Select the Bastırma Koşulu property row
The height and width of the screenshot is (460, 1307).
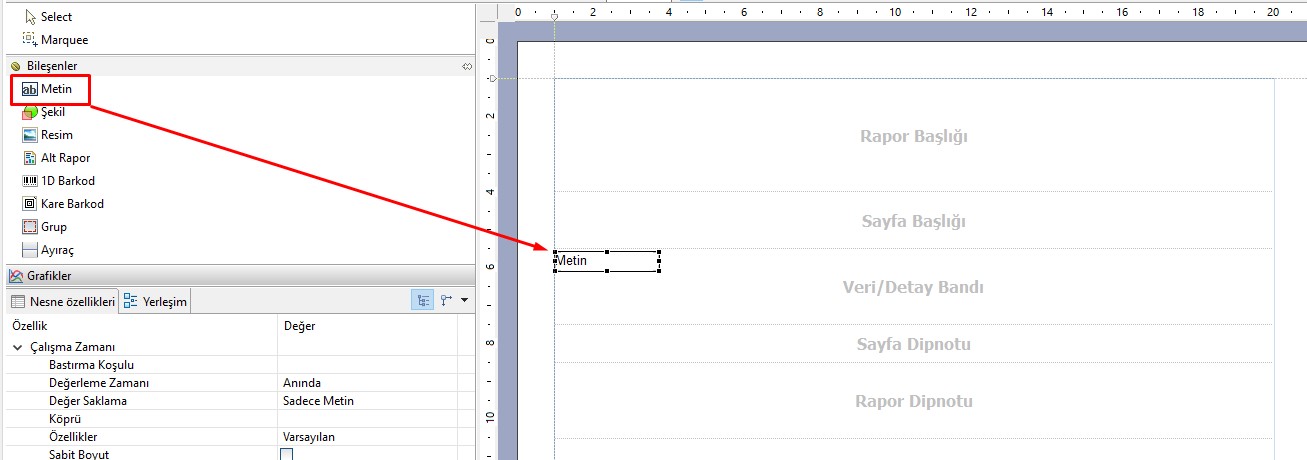(x=240, y=365)
